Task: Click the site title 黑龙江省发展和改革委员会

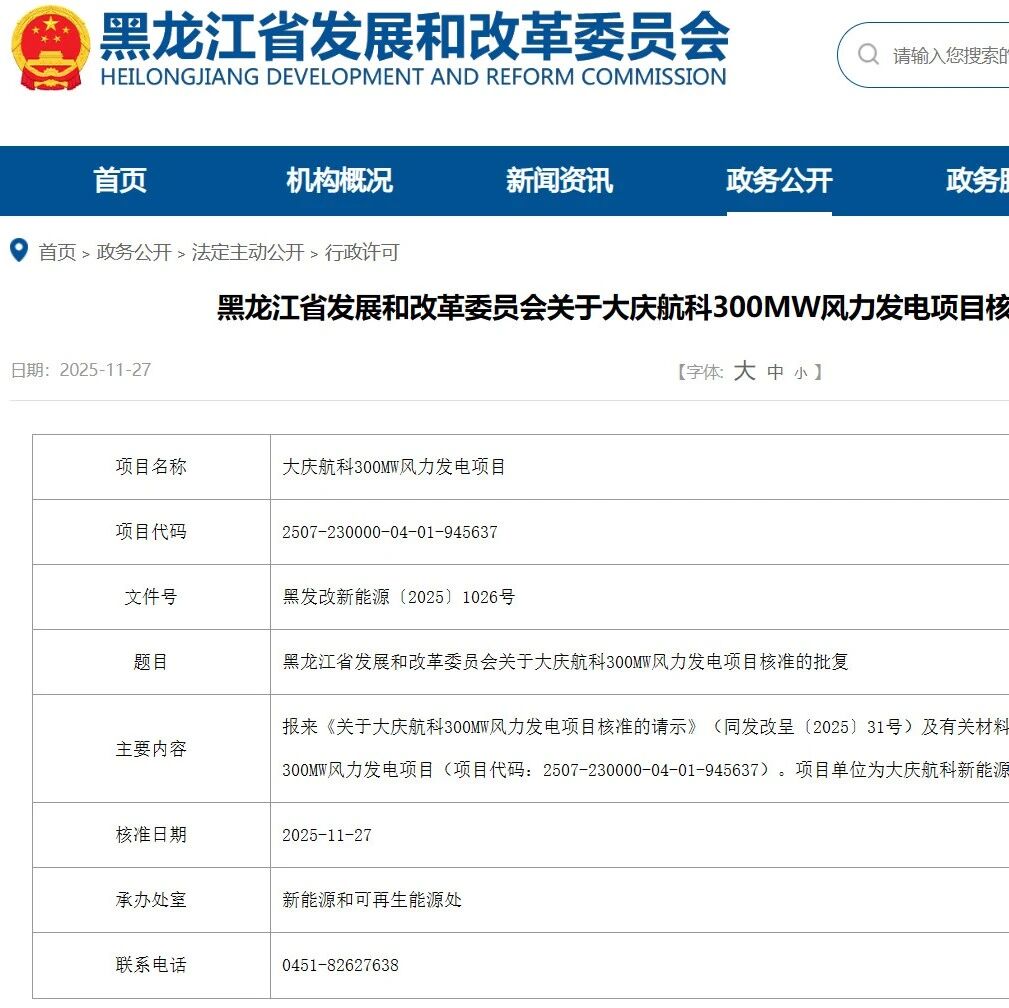Action: (414, 36)
